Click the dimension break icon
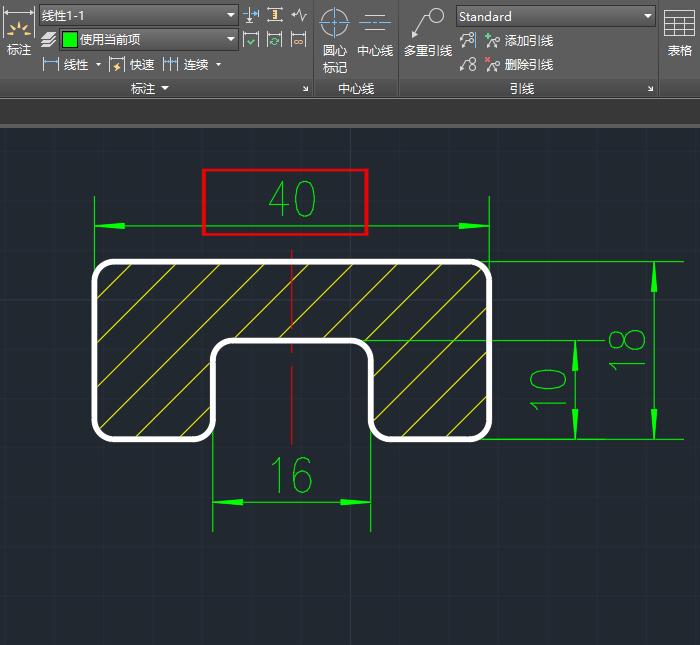The height and width of the screenshot is (645, 700). pyautogui.click(x=252, y=16)
